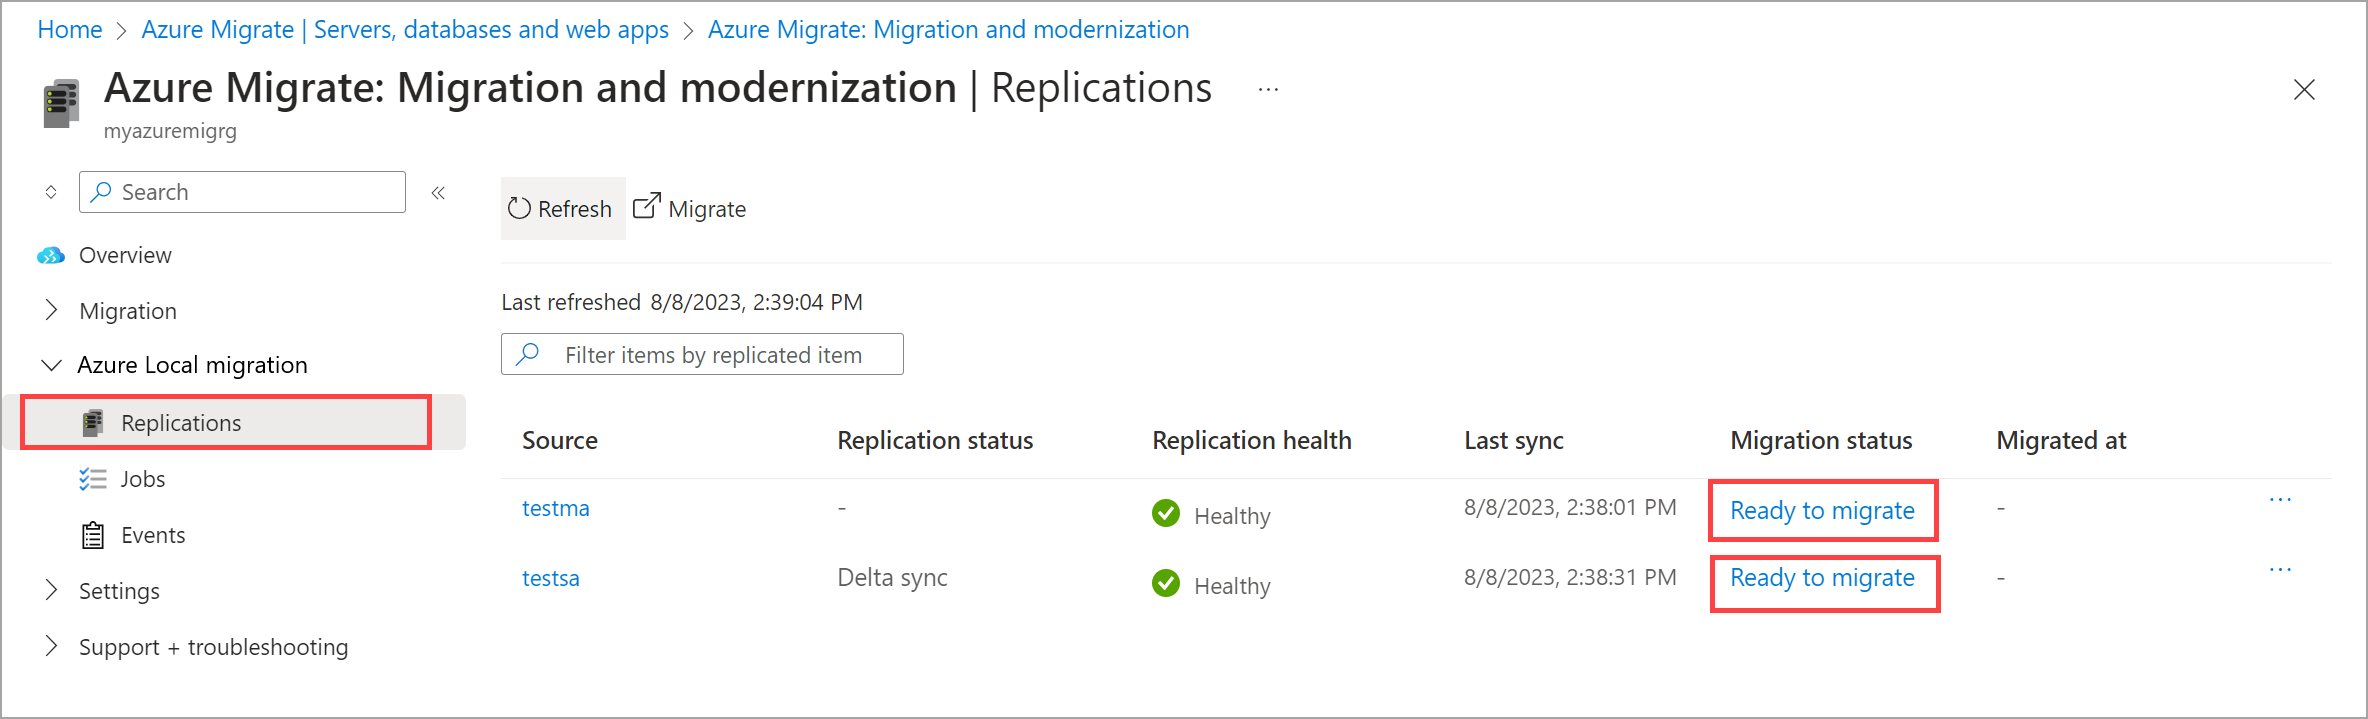Viewport: 2368px width, 719px height.
Task: Collapse the sidebar with the double-chevron icon
Action: 438,192
